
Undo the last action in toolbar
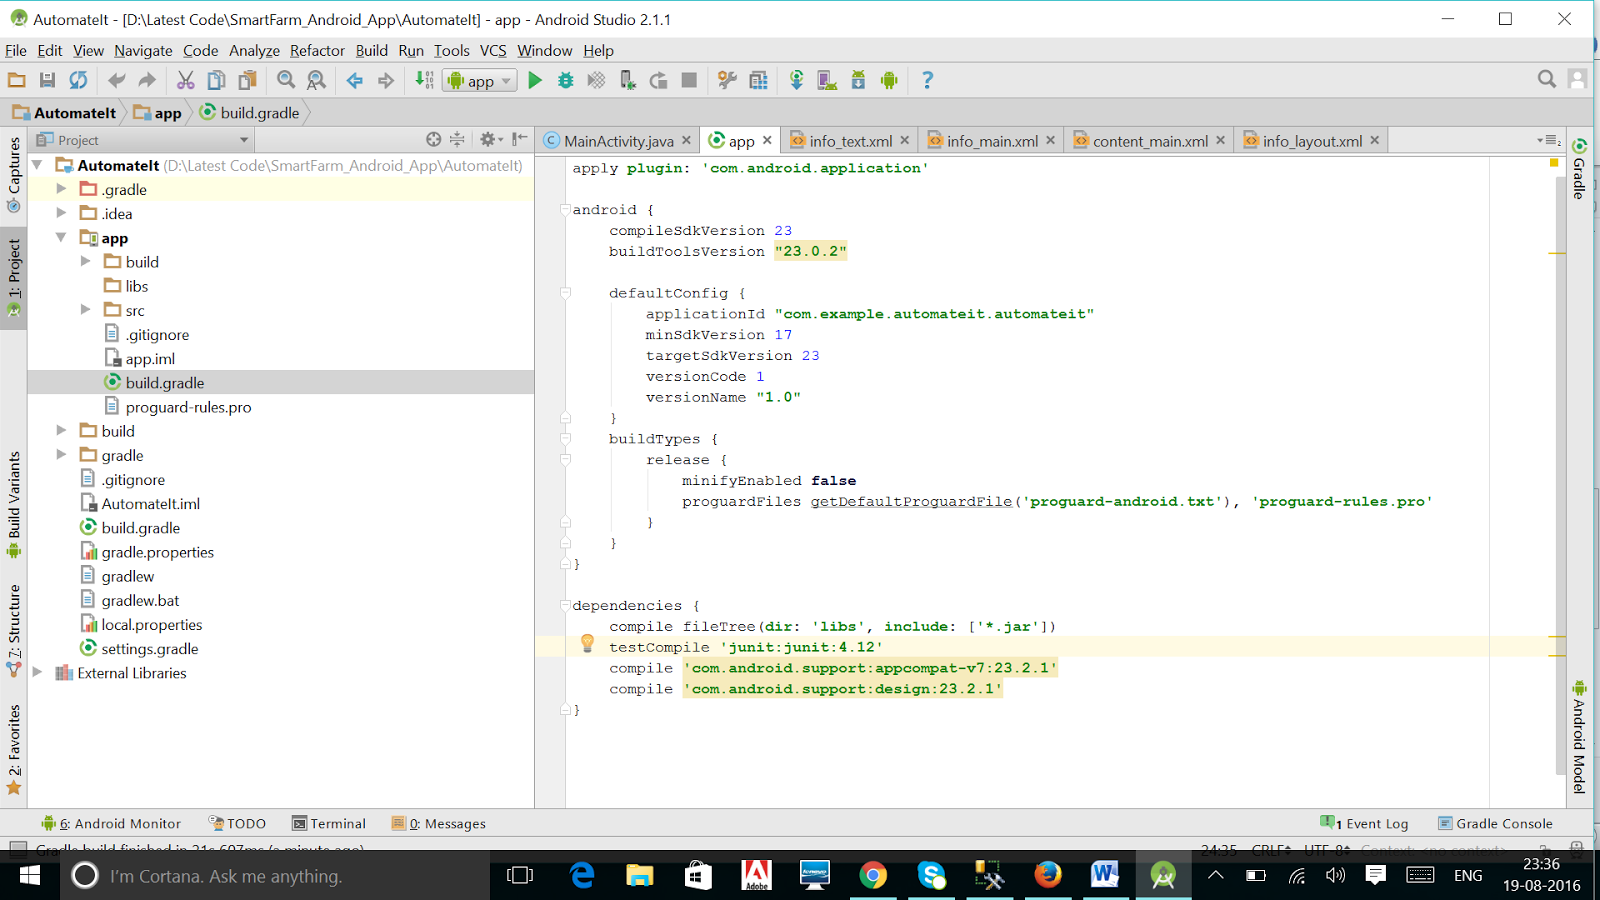point(117,80)
